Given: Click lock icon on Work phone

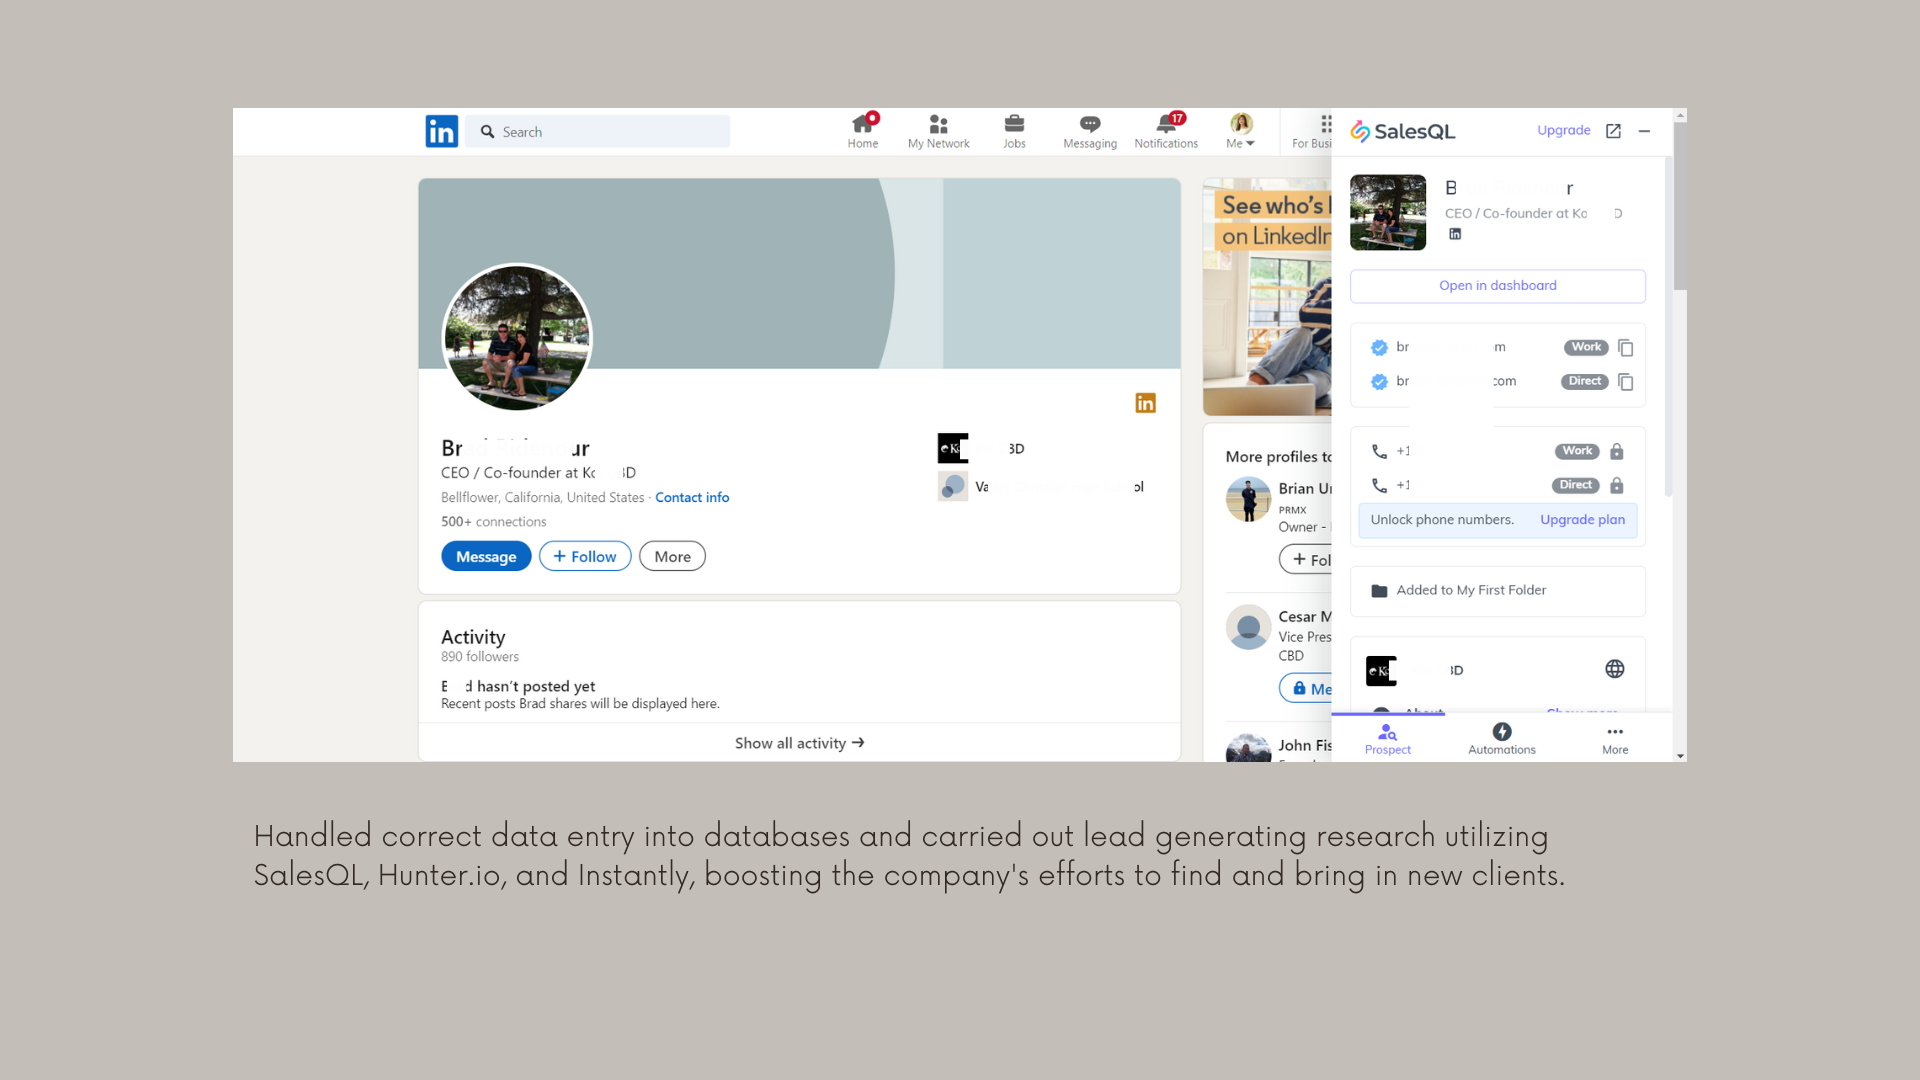Looking at the screenshot, I should pyautogui.click(x=1617, y=452).
